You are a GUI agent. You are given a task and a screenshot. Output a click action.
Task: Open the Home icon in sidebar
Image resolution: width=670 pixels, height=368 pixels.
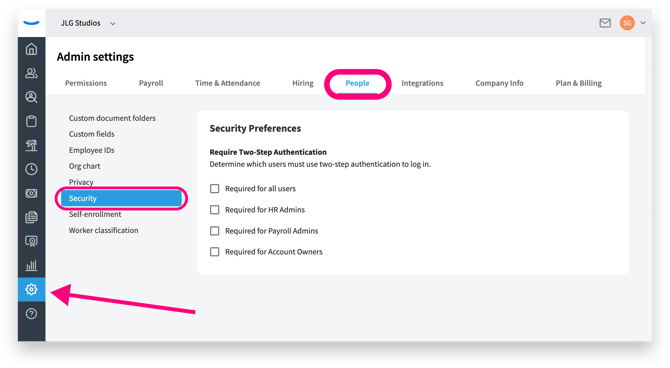31,49
